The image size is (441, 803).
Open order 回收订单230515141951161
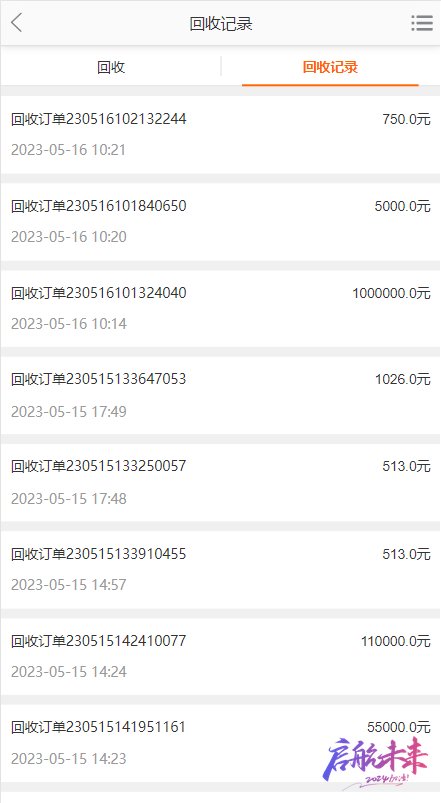(x=220, y=743)
